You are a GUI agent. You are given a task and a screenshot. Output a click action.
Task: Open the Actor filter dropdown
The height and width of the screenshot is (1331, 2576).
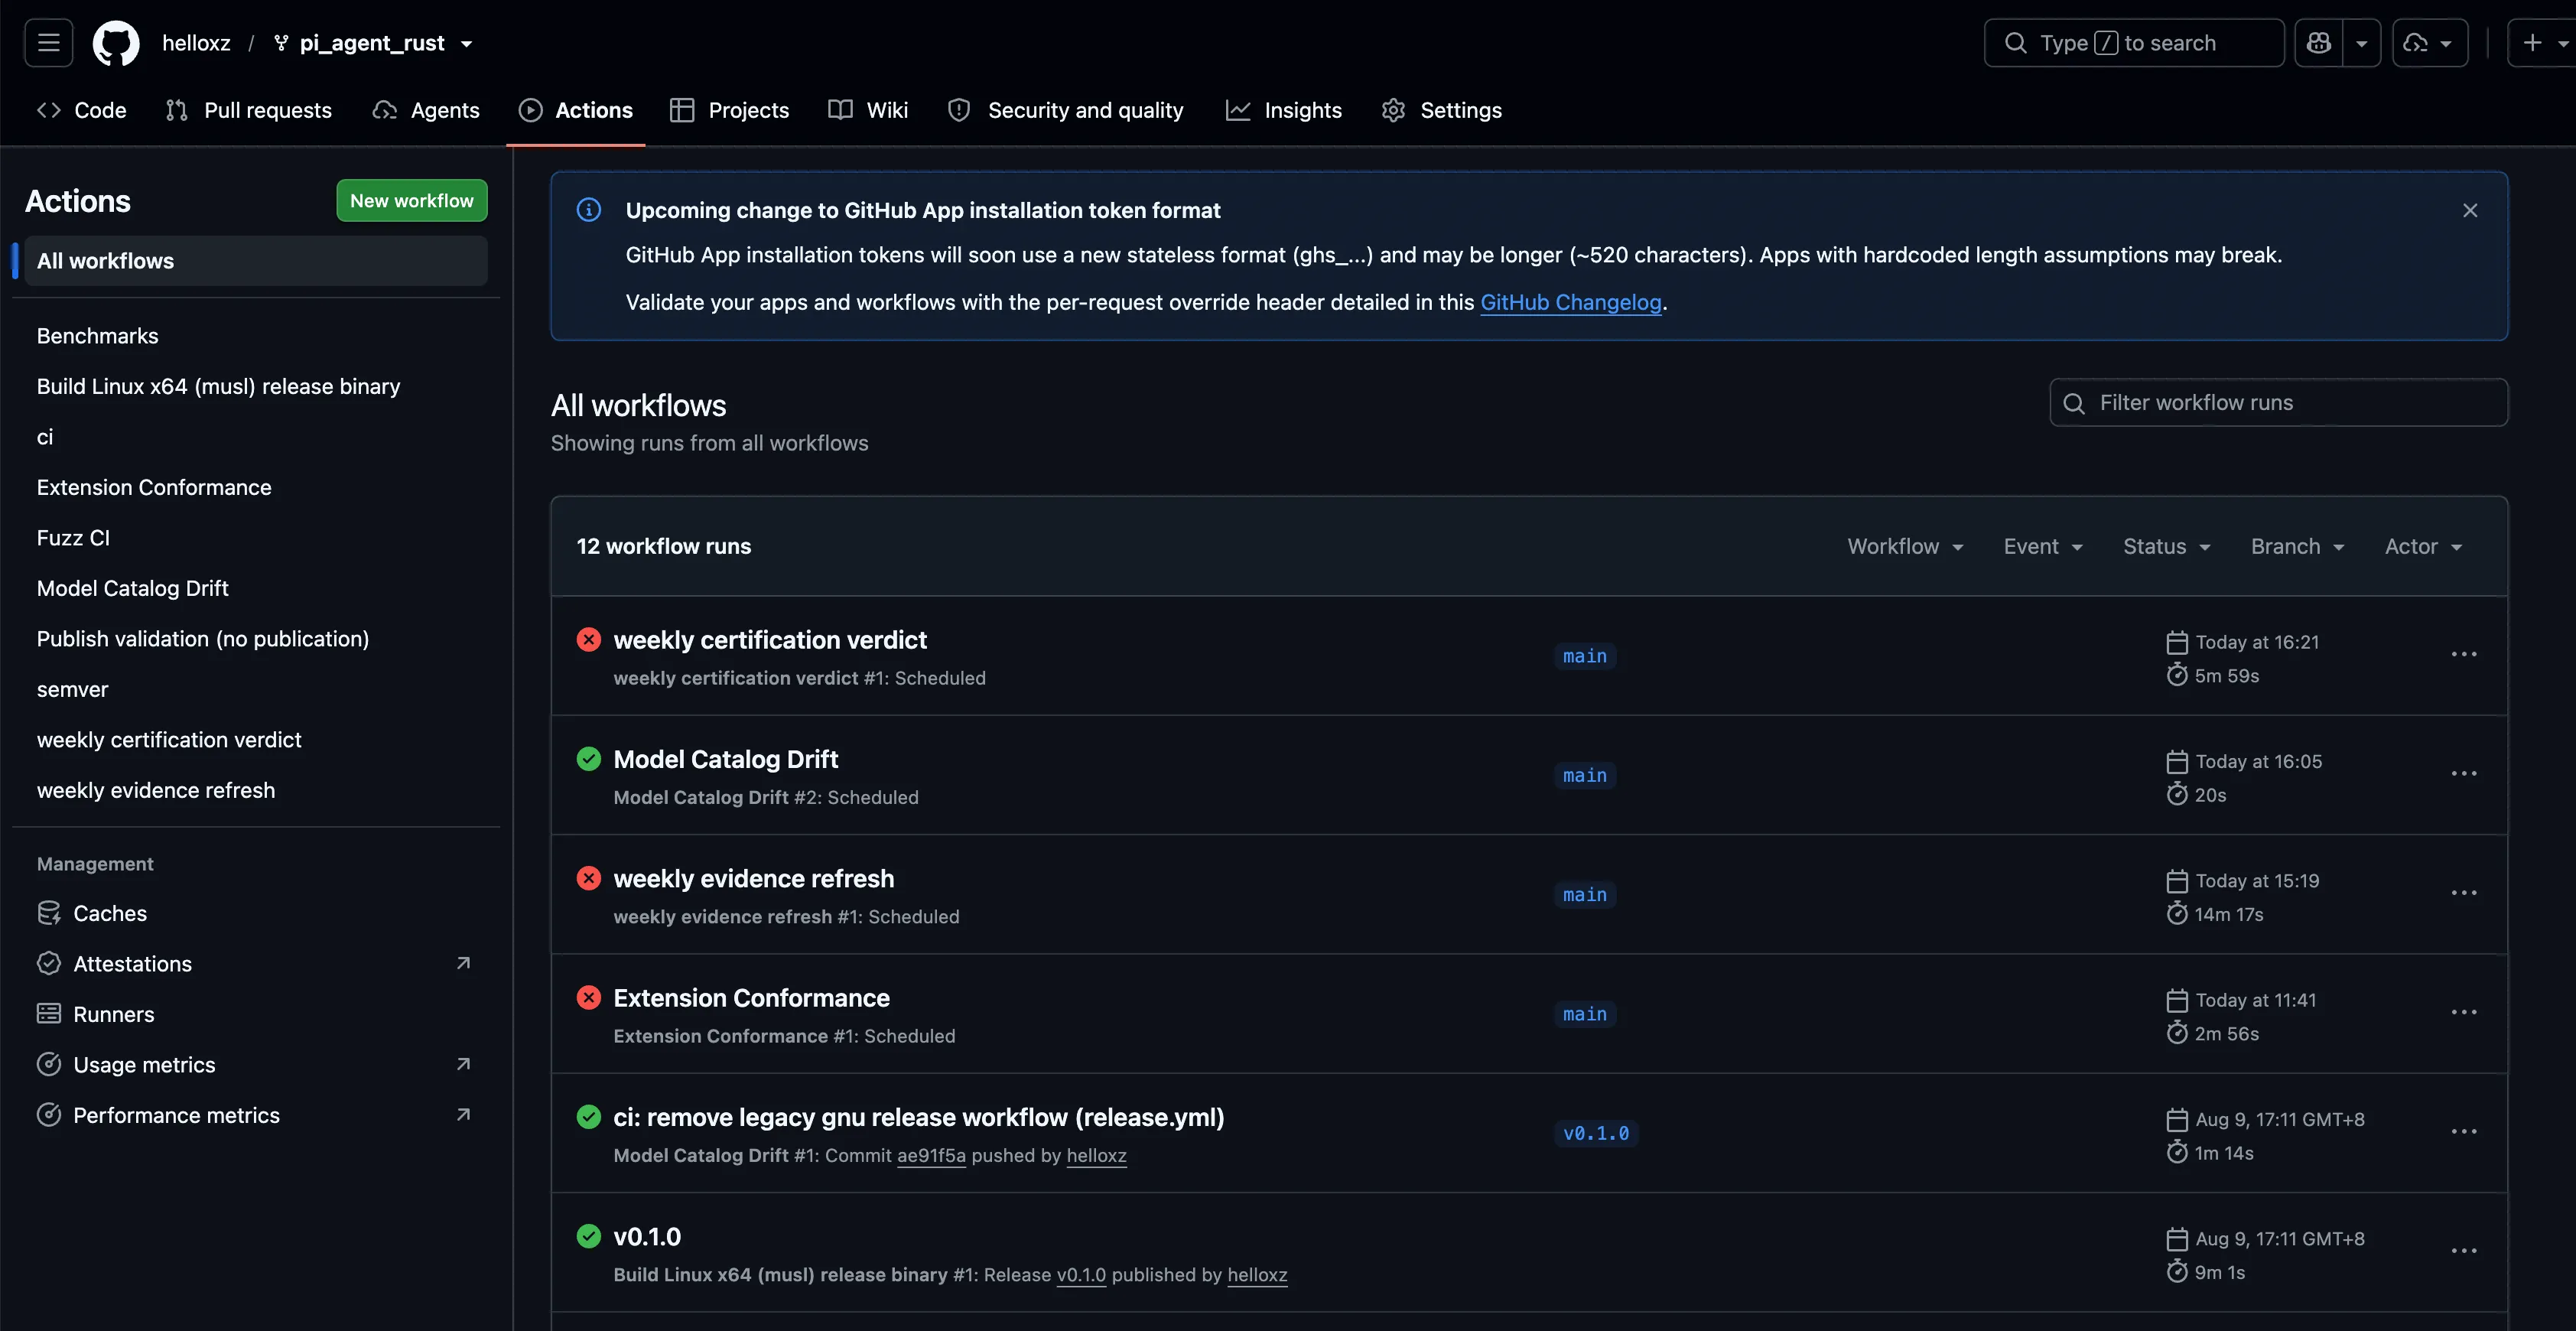(x=2423, y=546)
